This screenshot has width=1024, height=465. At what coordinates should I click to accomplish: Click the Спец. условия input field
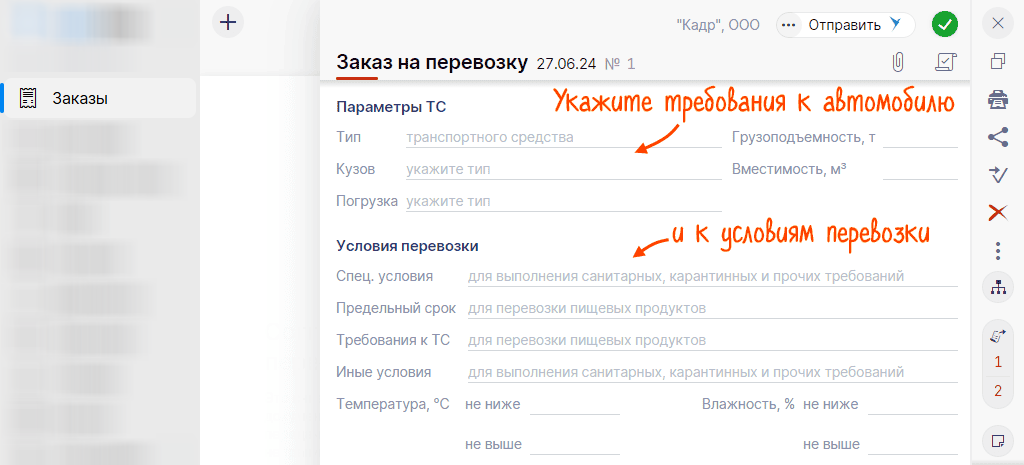(712, 276)
